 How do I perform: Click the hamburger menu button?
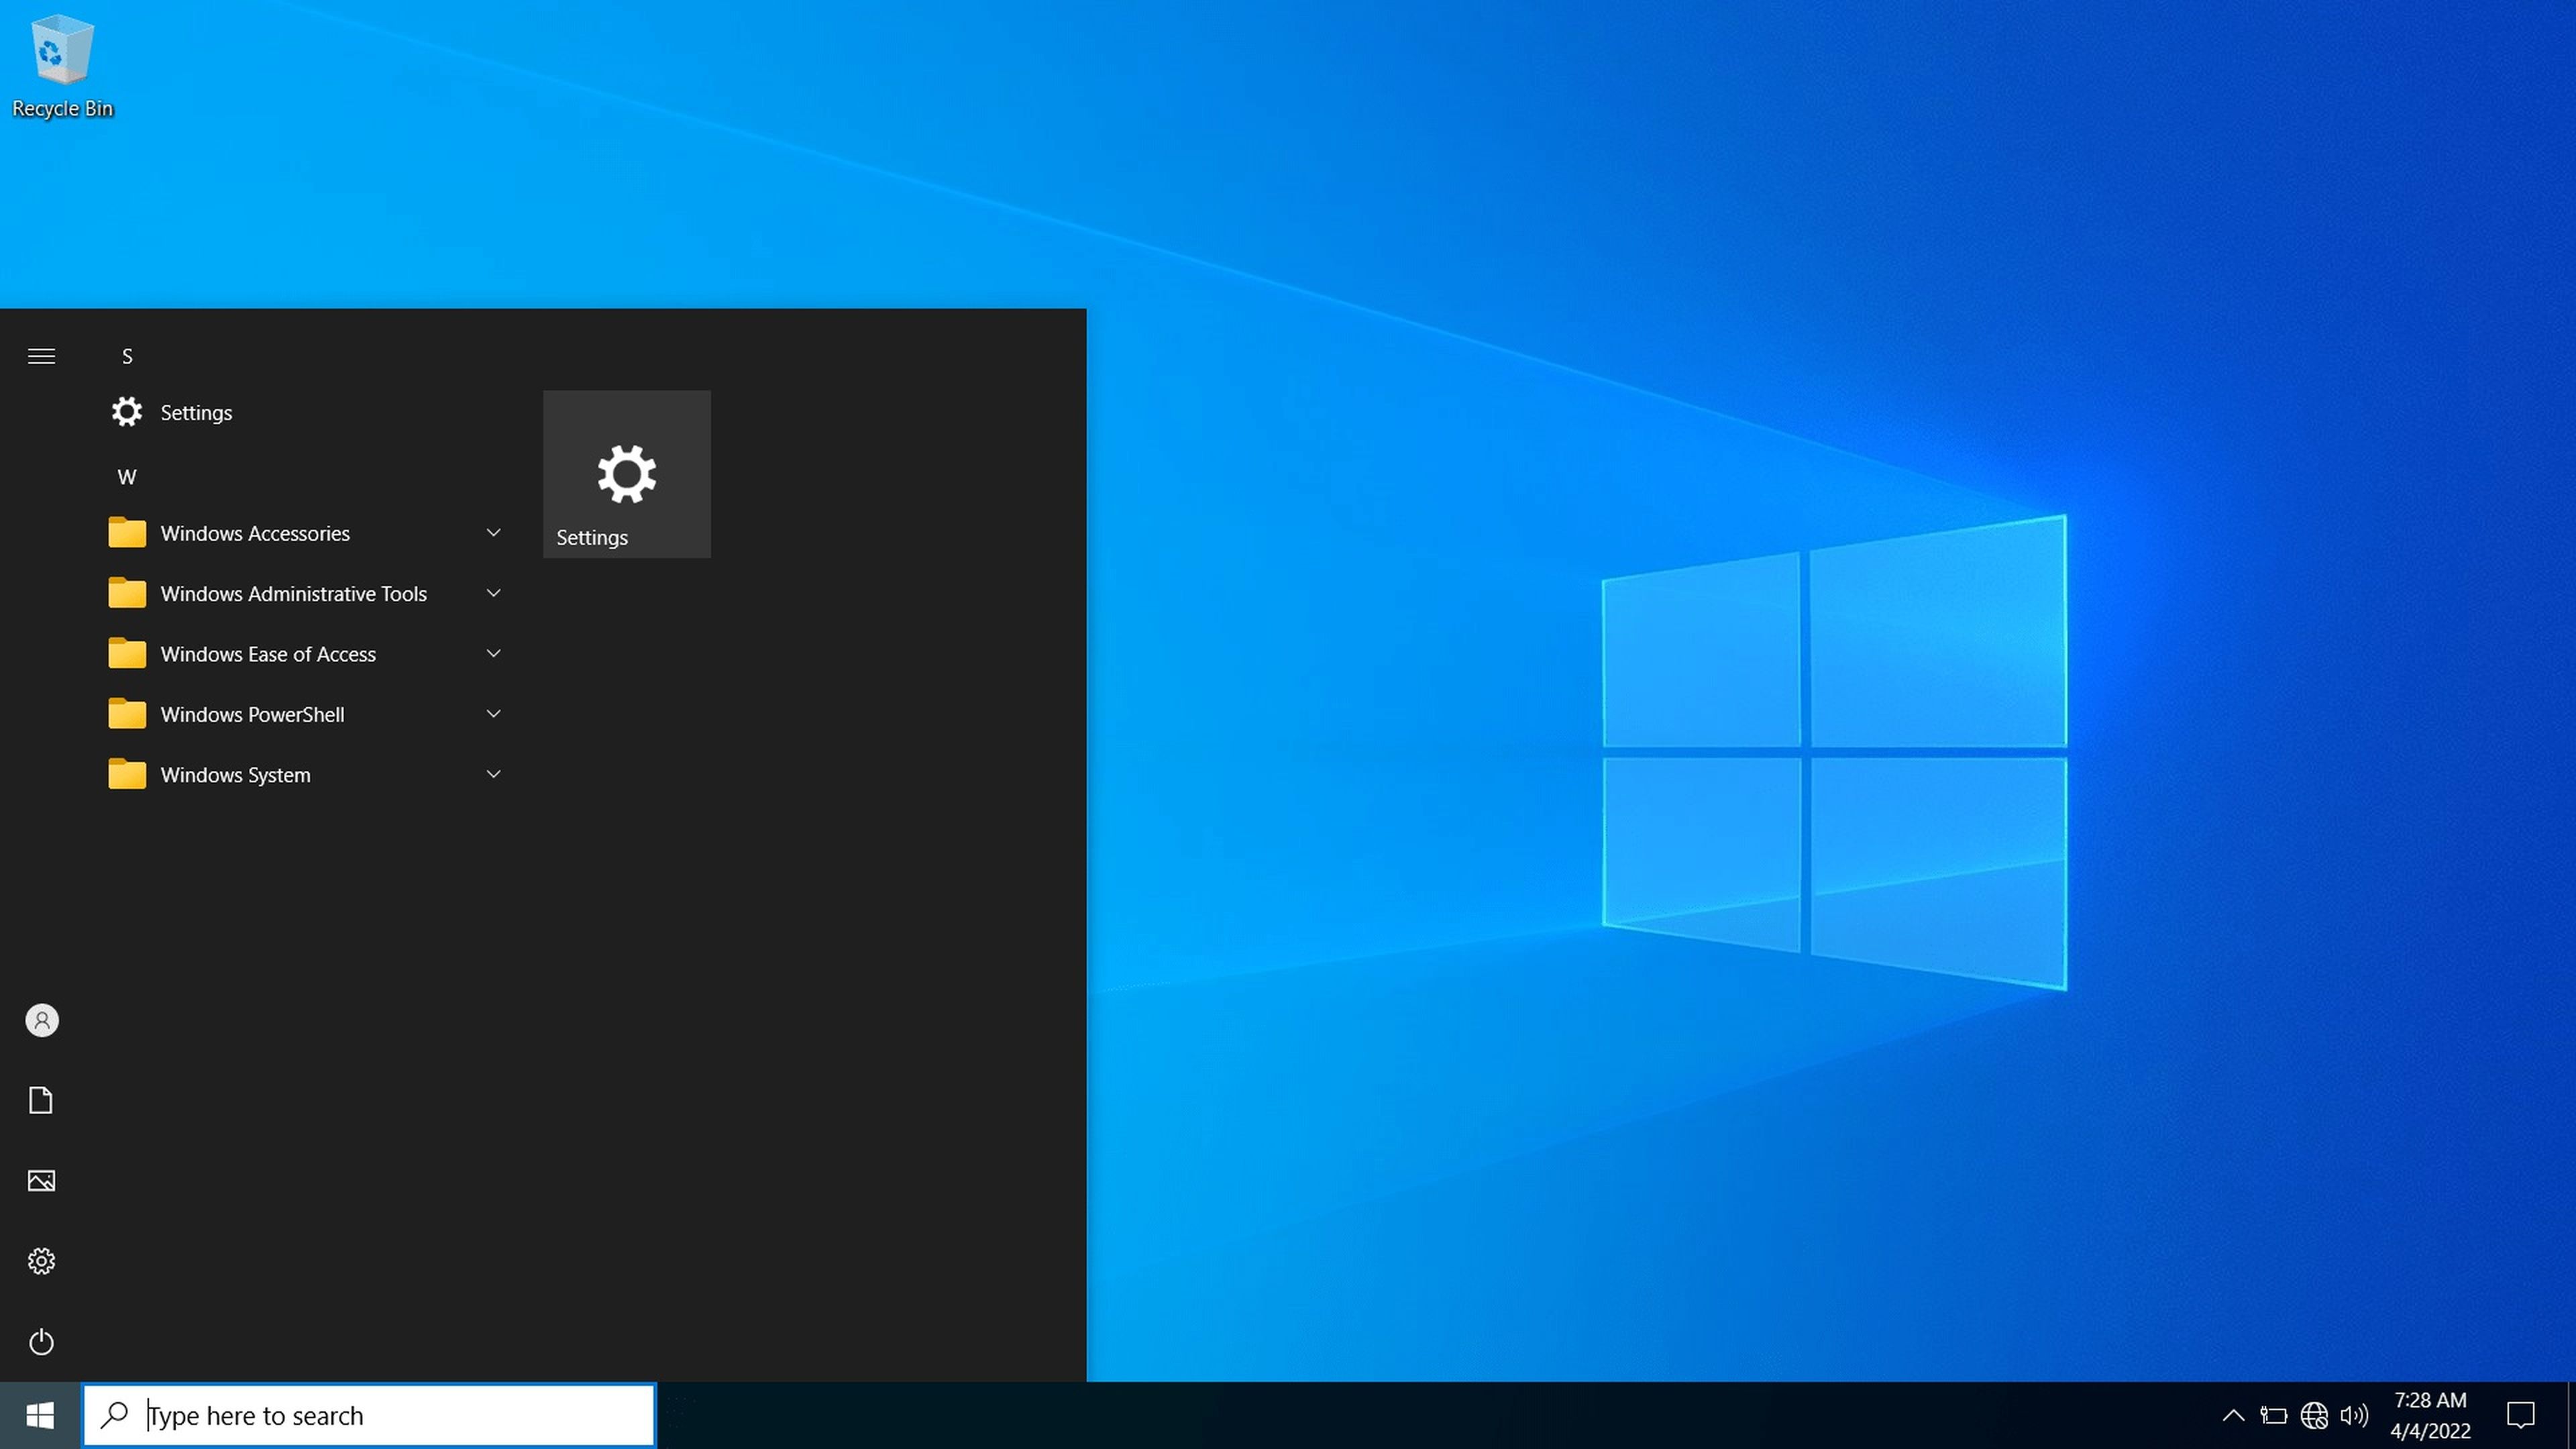pos(41,356)
